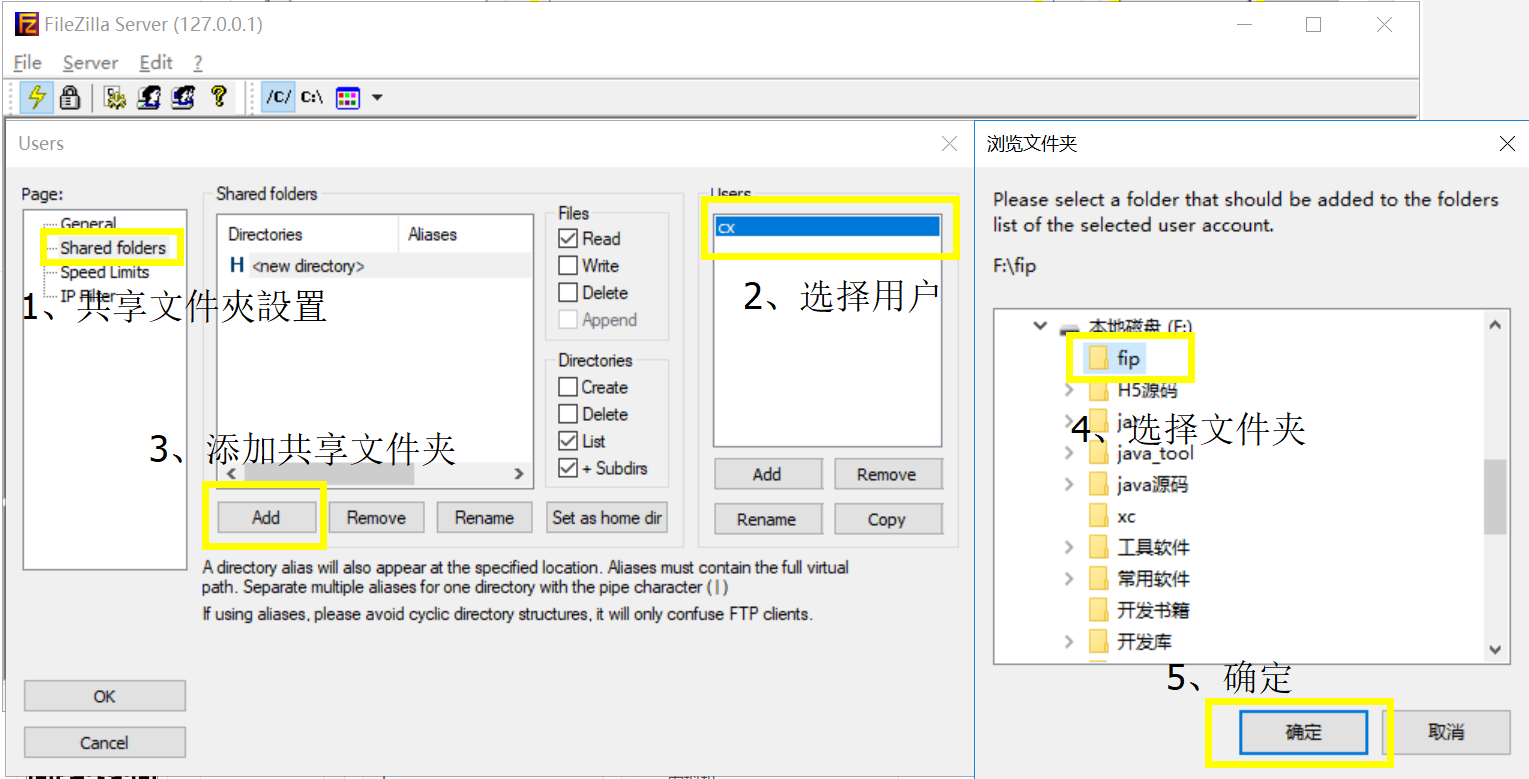The width and height of the screenshot is (1529, 779).
Task: Click the folder icon beside fip
Action: pyautogui.click(x=1099, y=358)
